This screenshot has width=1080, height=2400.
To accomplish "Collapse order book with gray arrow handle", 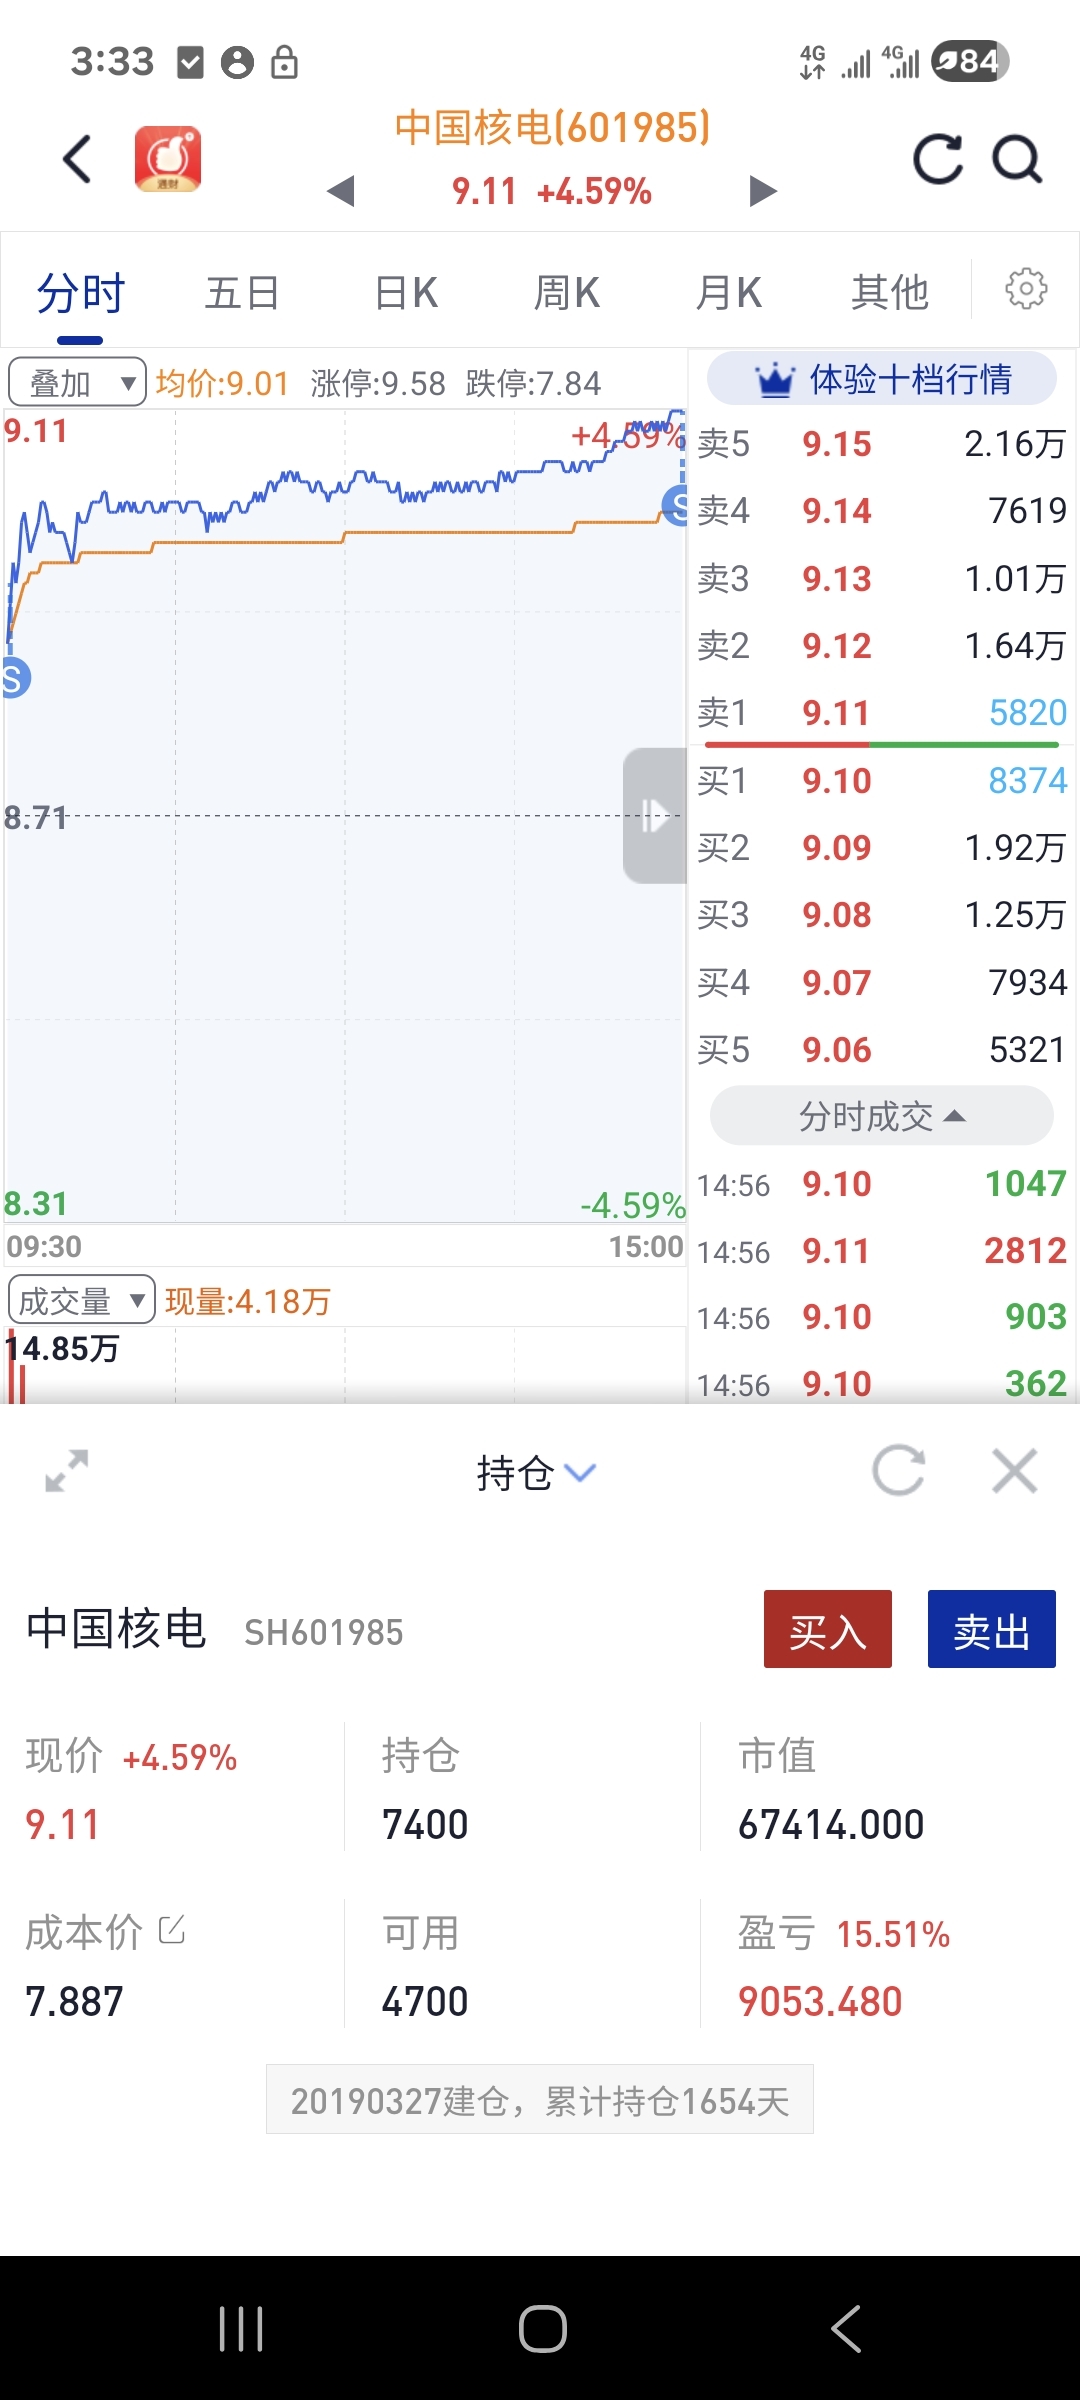I will click(x=655, y=815).
